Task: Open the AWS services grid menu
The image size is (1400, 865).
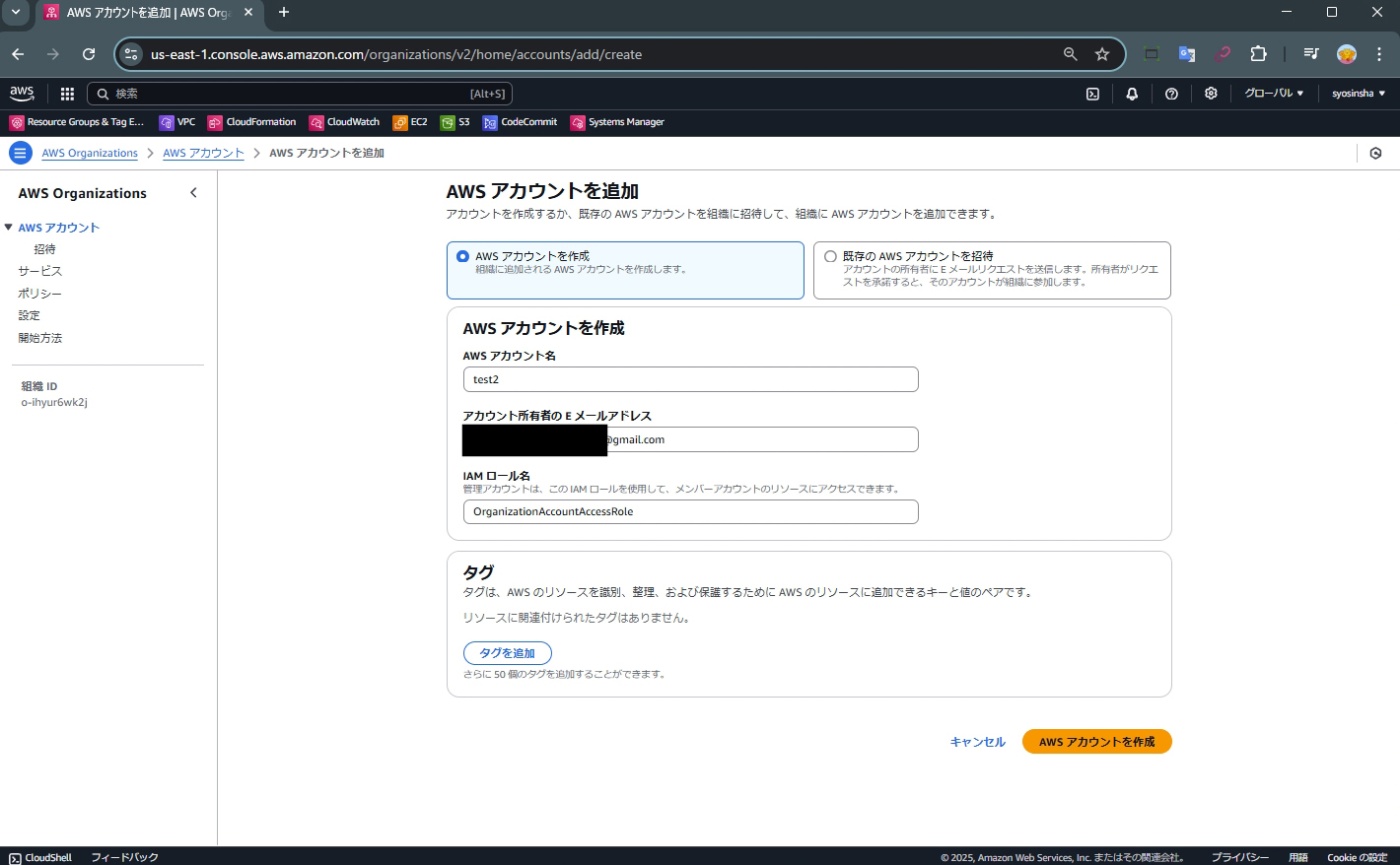Action: point(67,94)
